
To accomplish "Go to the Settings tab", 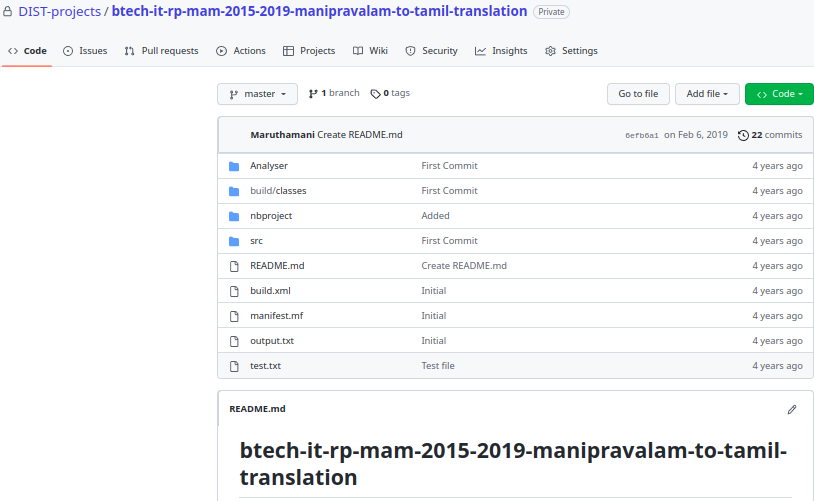I will coord(571,51).
